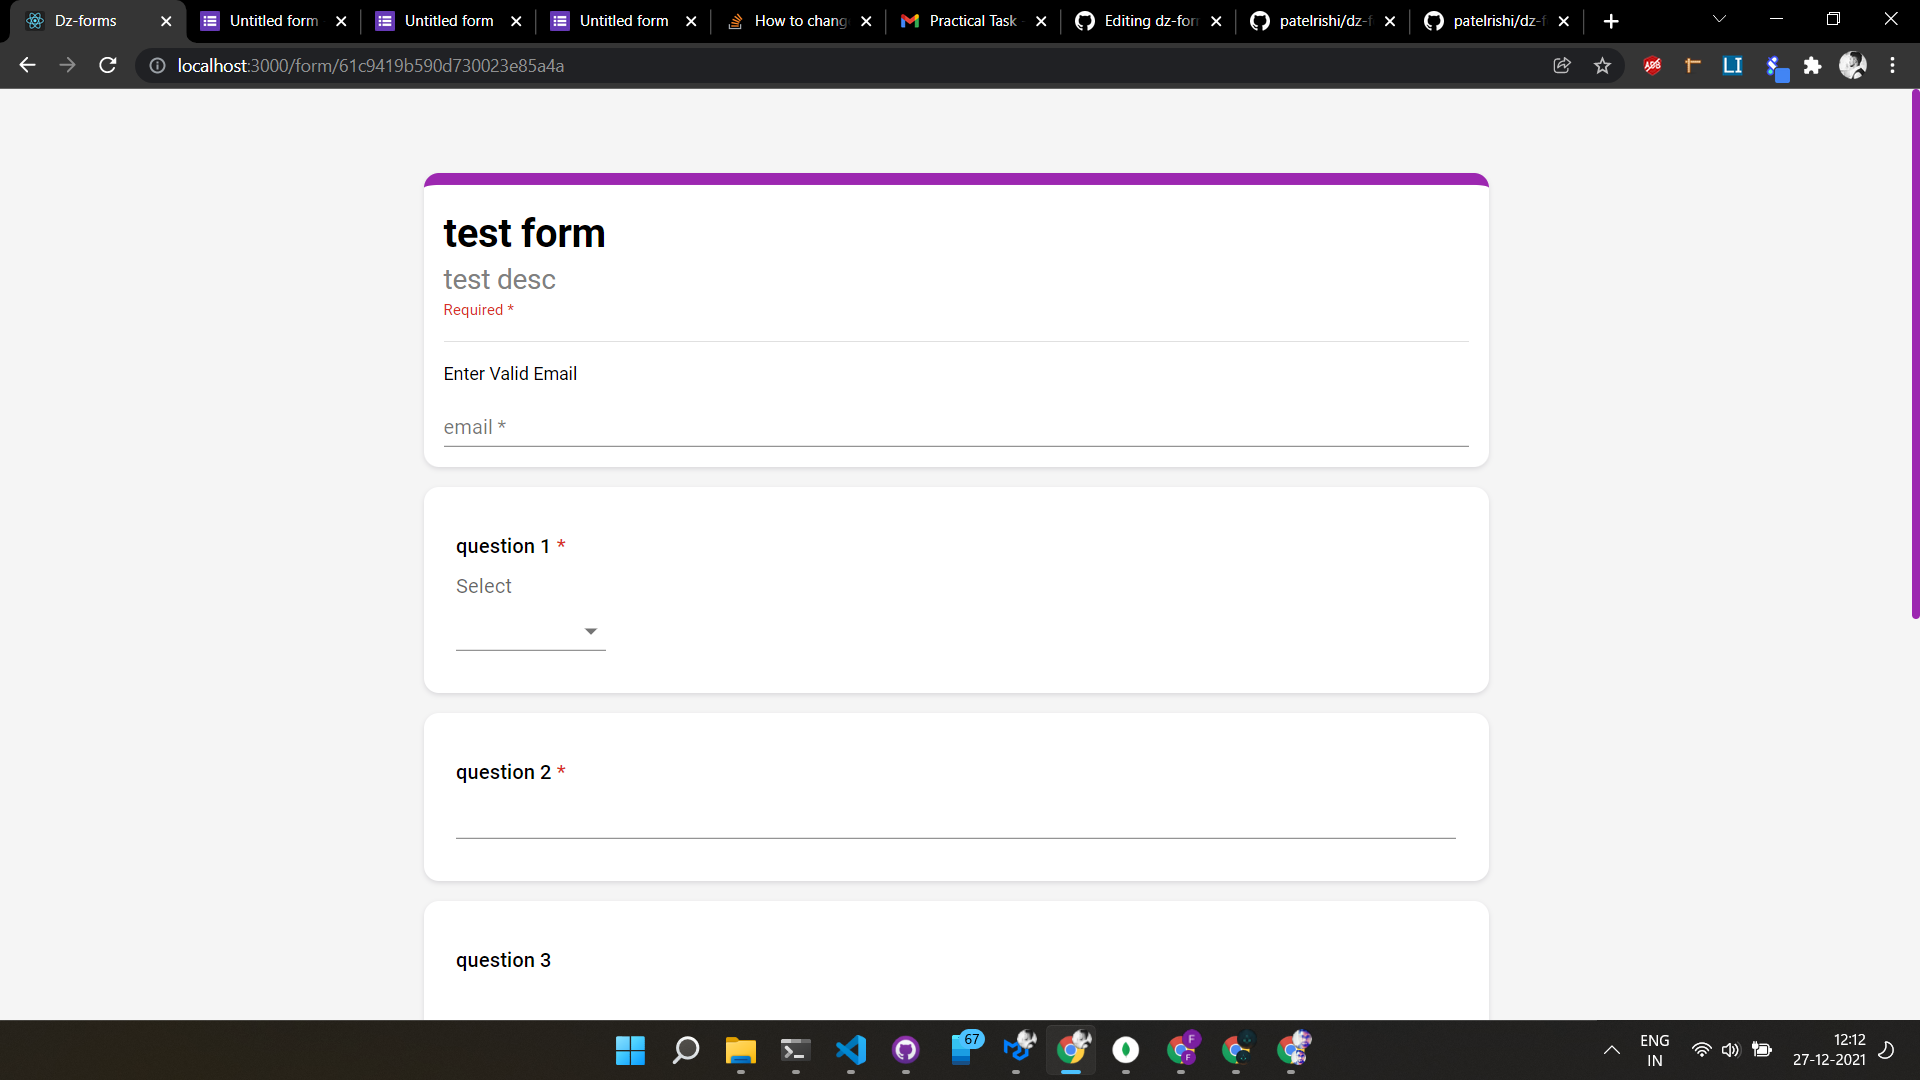The width and height of the screenshot is (1920, 1080).
Task: Expand hidden icons in the system tray
Action: [x=1611, y=1050]
